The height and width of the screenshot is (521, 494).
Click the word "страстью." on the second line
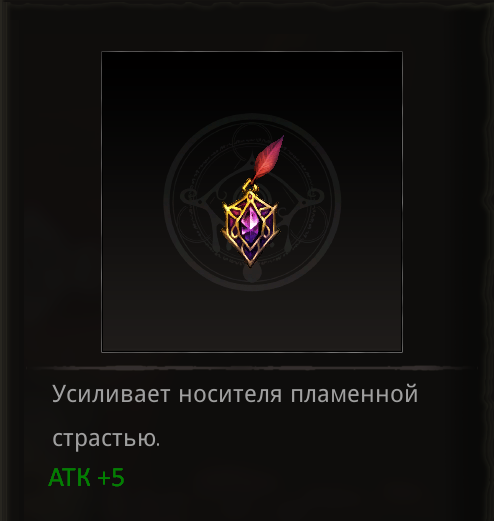(106, 438)
